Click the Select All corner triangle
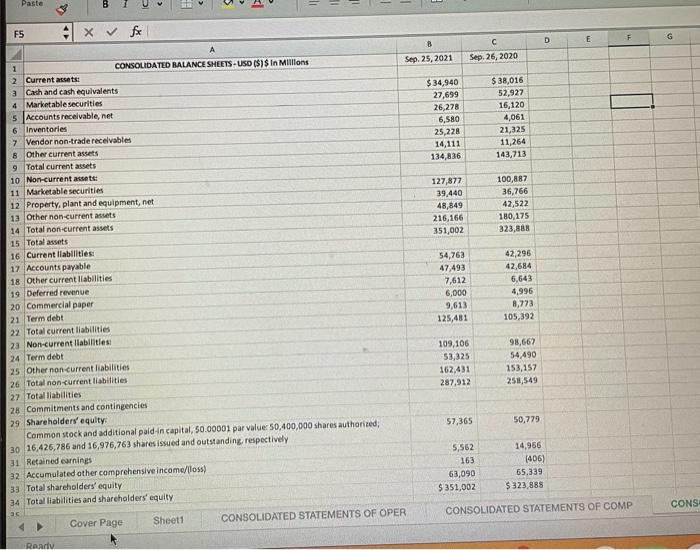This screenshot has width=700, height=550. [16, 54]
